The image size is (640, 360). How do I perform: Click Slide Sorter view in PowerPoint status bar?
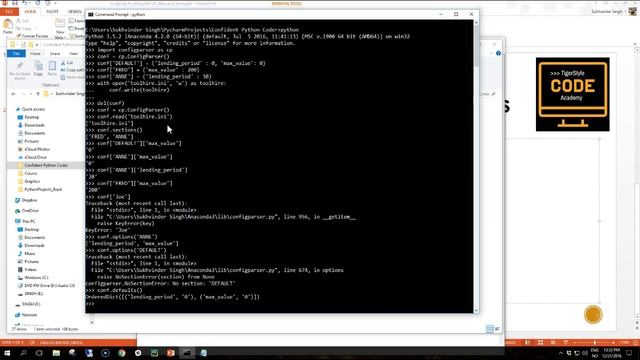[540, 342]
